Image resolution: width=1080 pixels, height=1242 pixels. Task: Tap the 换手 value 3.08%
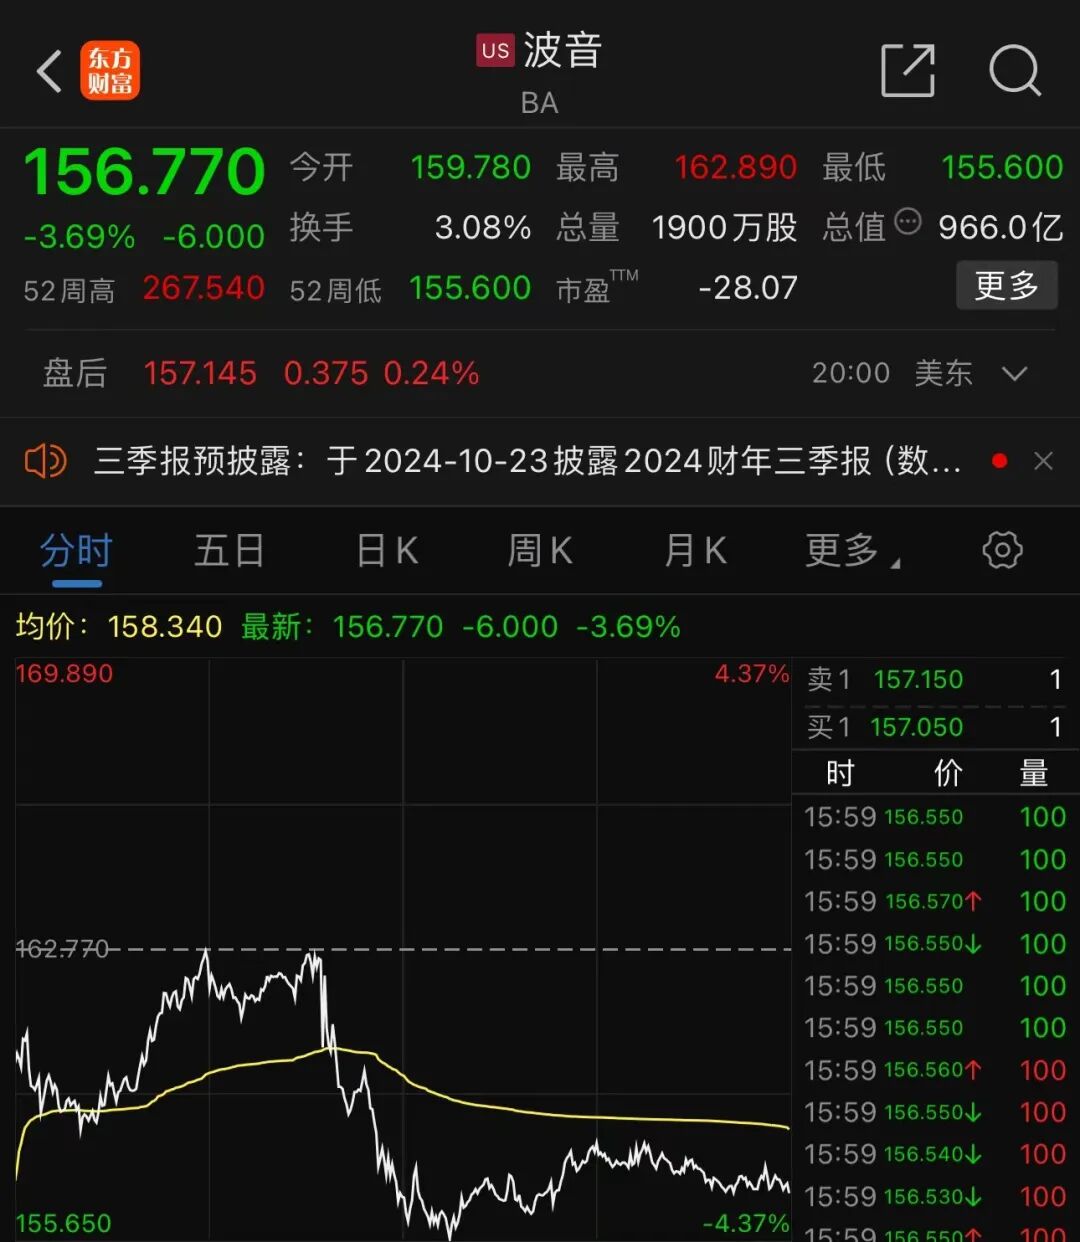pyautogui.click(x=483, y=228)
